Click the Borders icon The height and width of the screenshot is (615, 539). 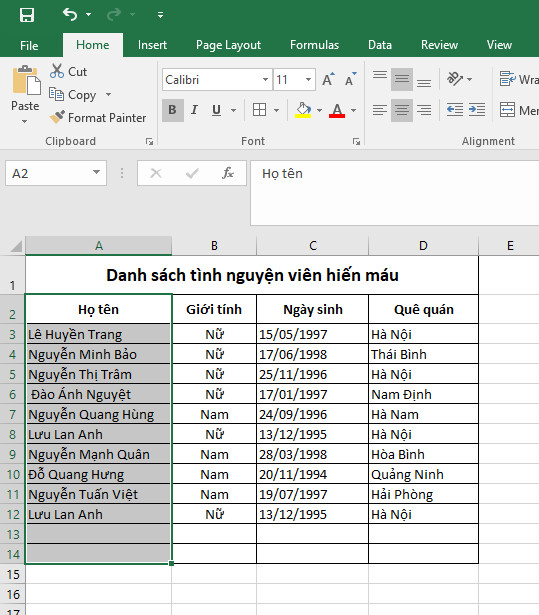[259, 110]
